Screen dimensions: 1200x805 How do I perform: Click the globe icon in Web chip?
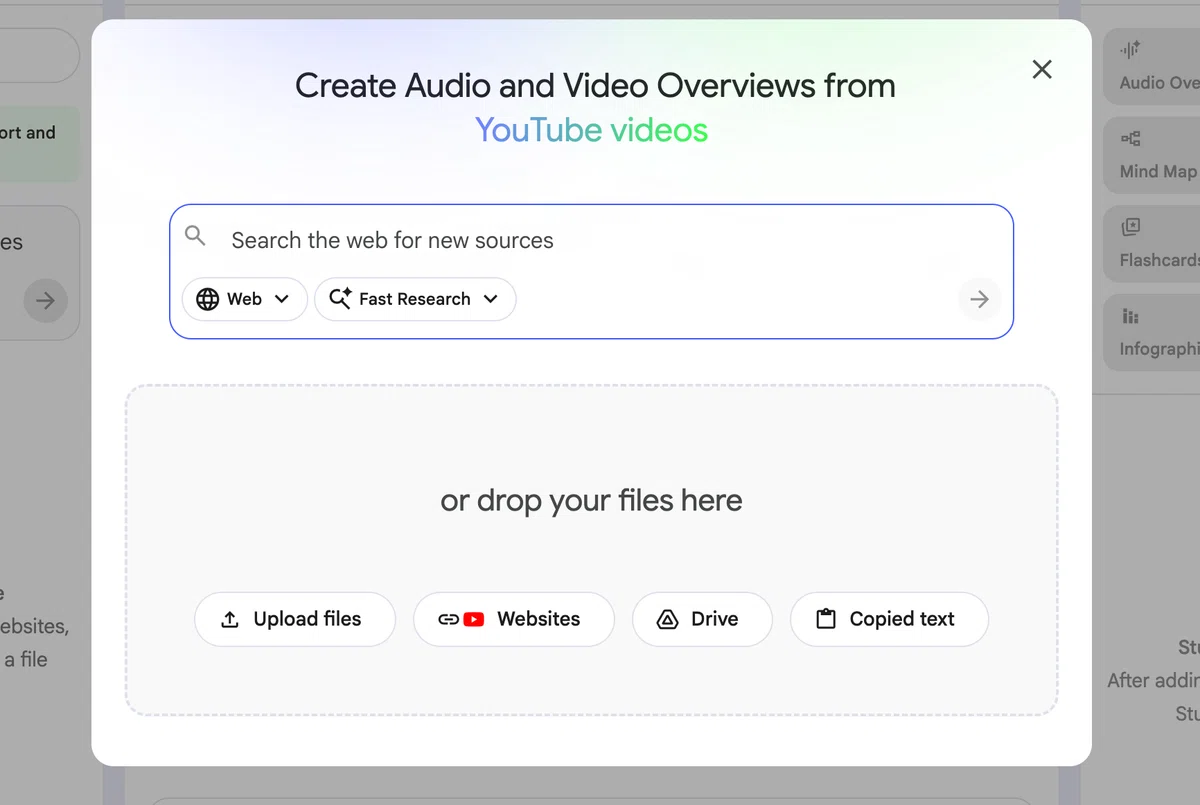(x=208, y=299)
